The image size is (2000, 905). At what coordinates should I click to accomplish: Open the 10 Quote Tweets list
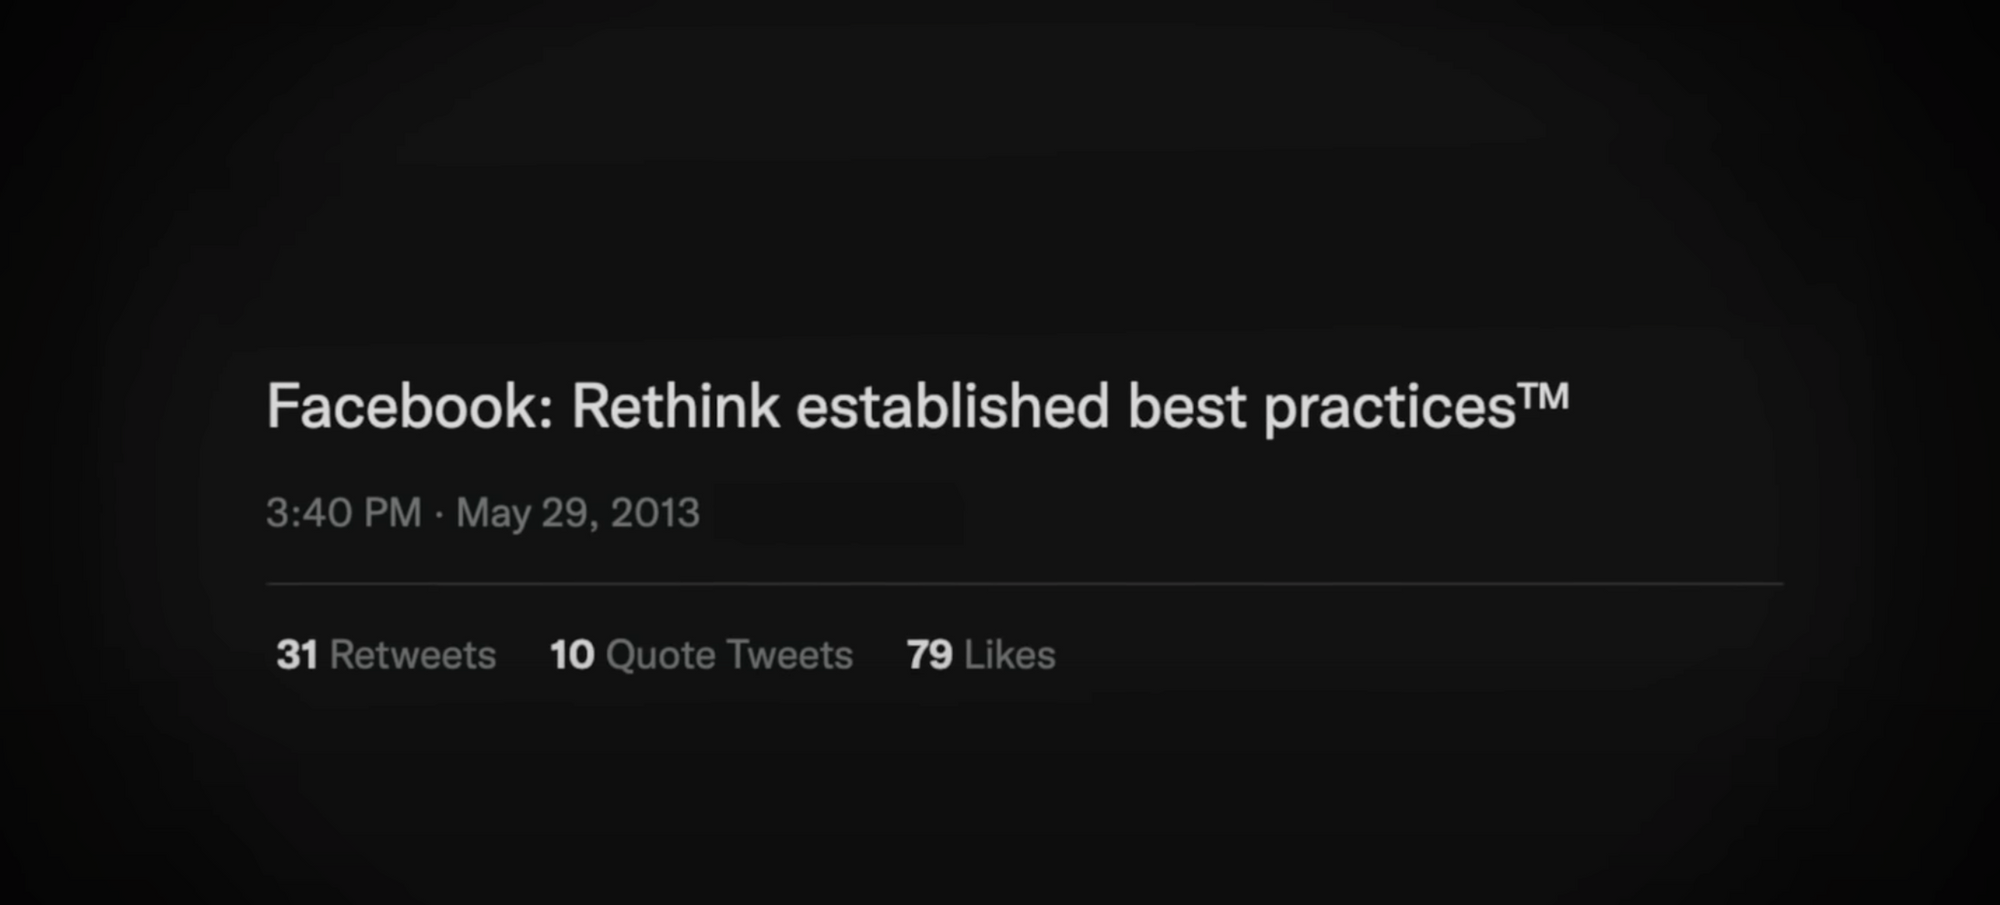pos(701,655)
